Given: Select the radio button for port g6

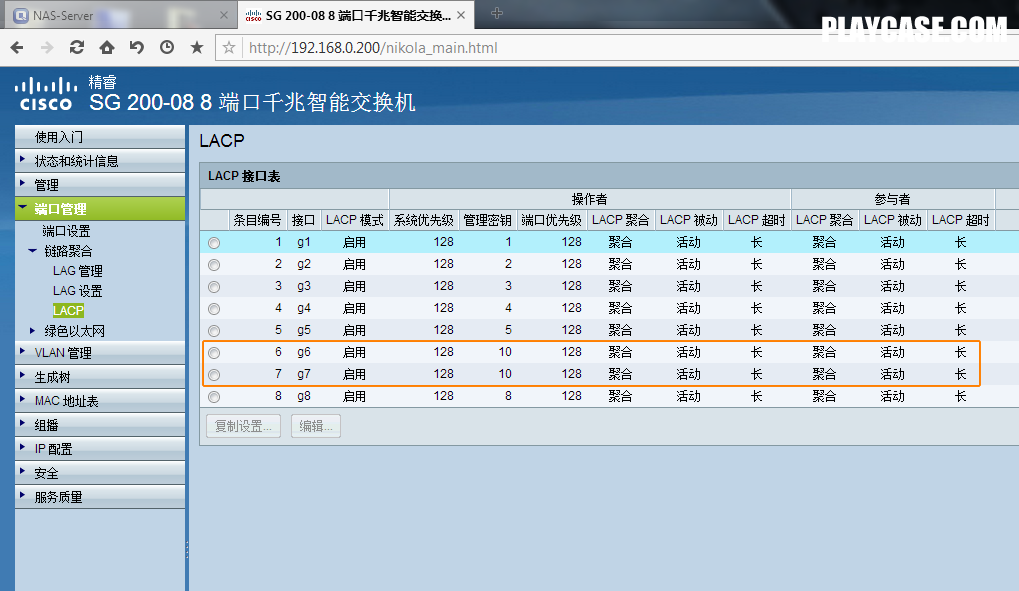Looking at the screenshot, I should 214,353.
